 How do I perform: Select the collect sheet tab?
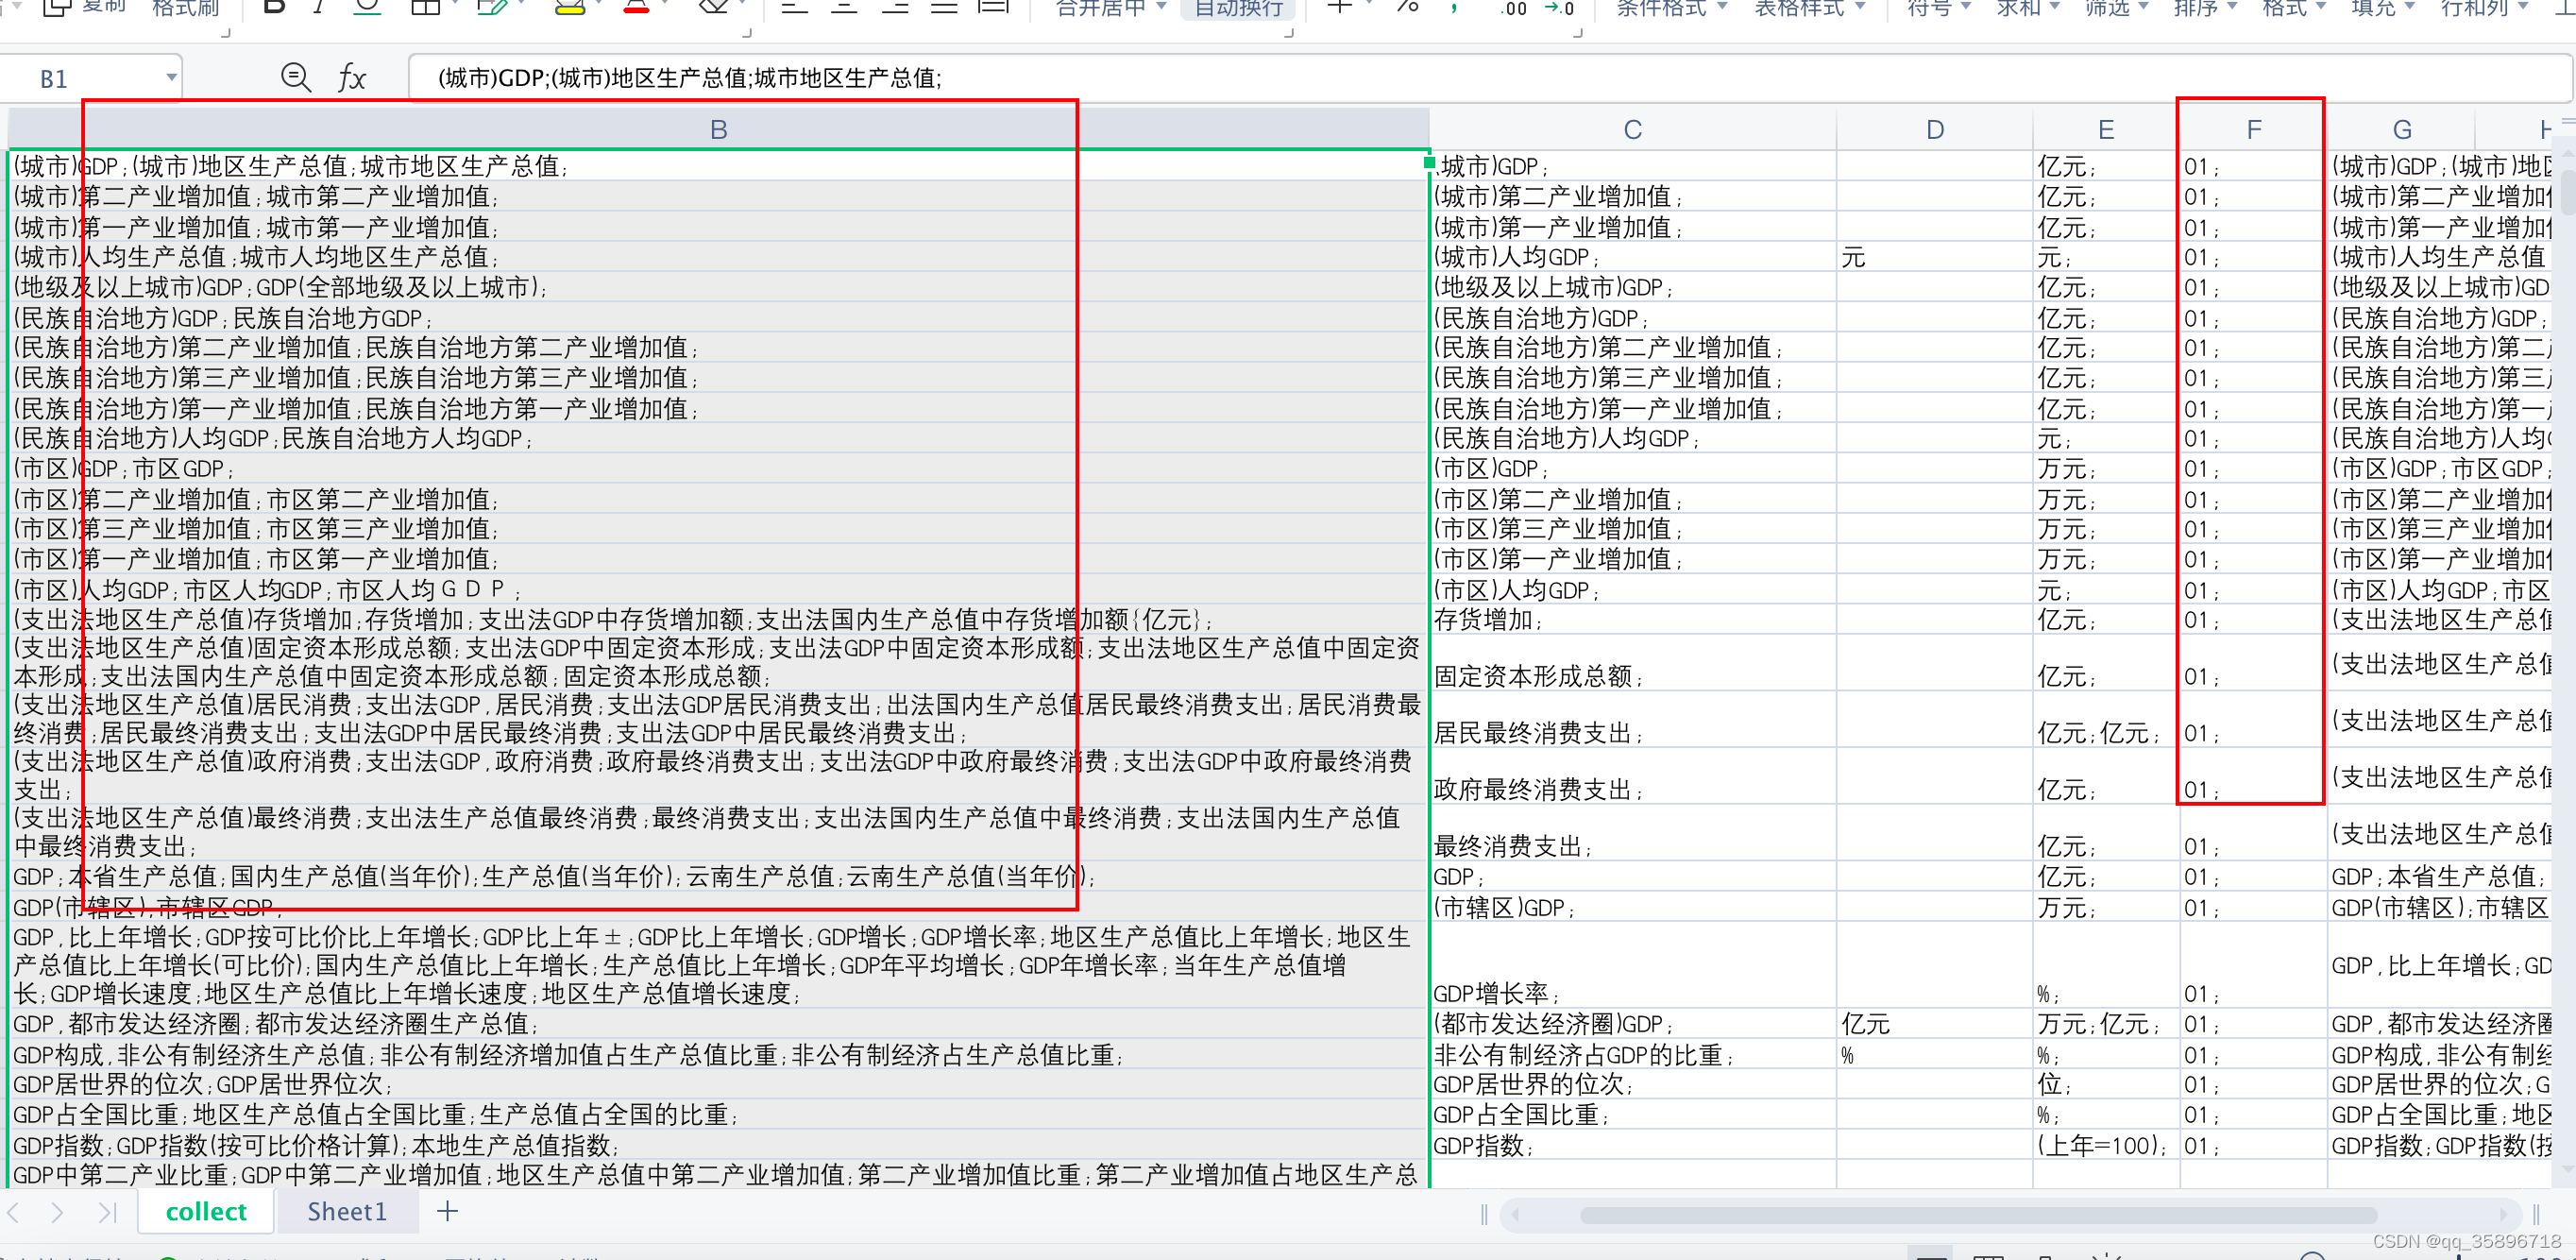click(x=206, y=1211)
